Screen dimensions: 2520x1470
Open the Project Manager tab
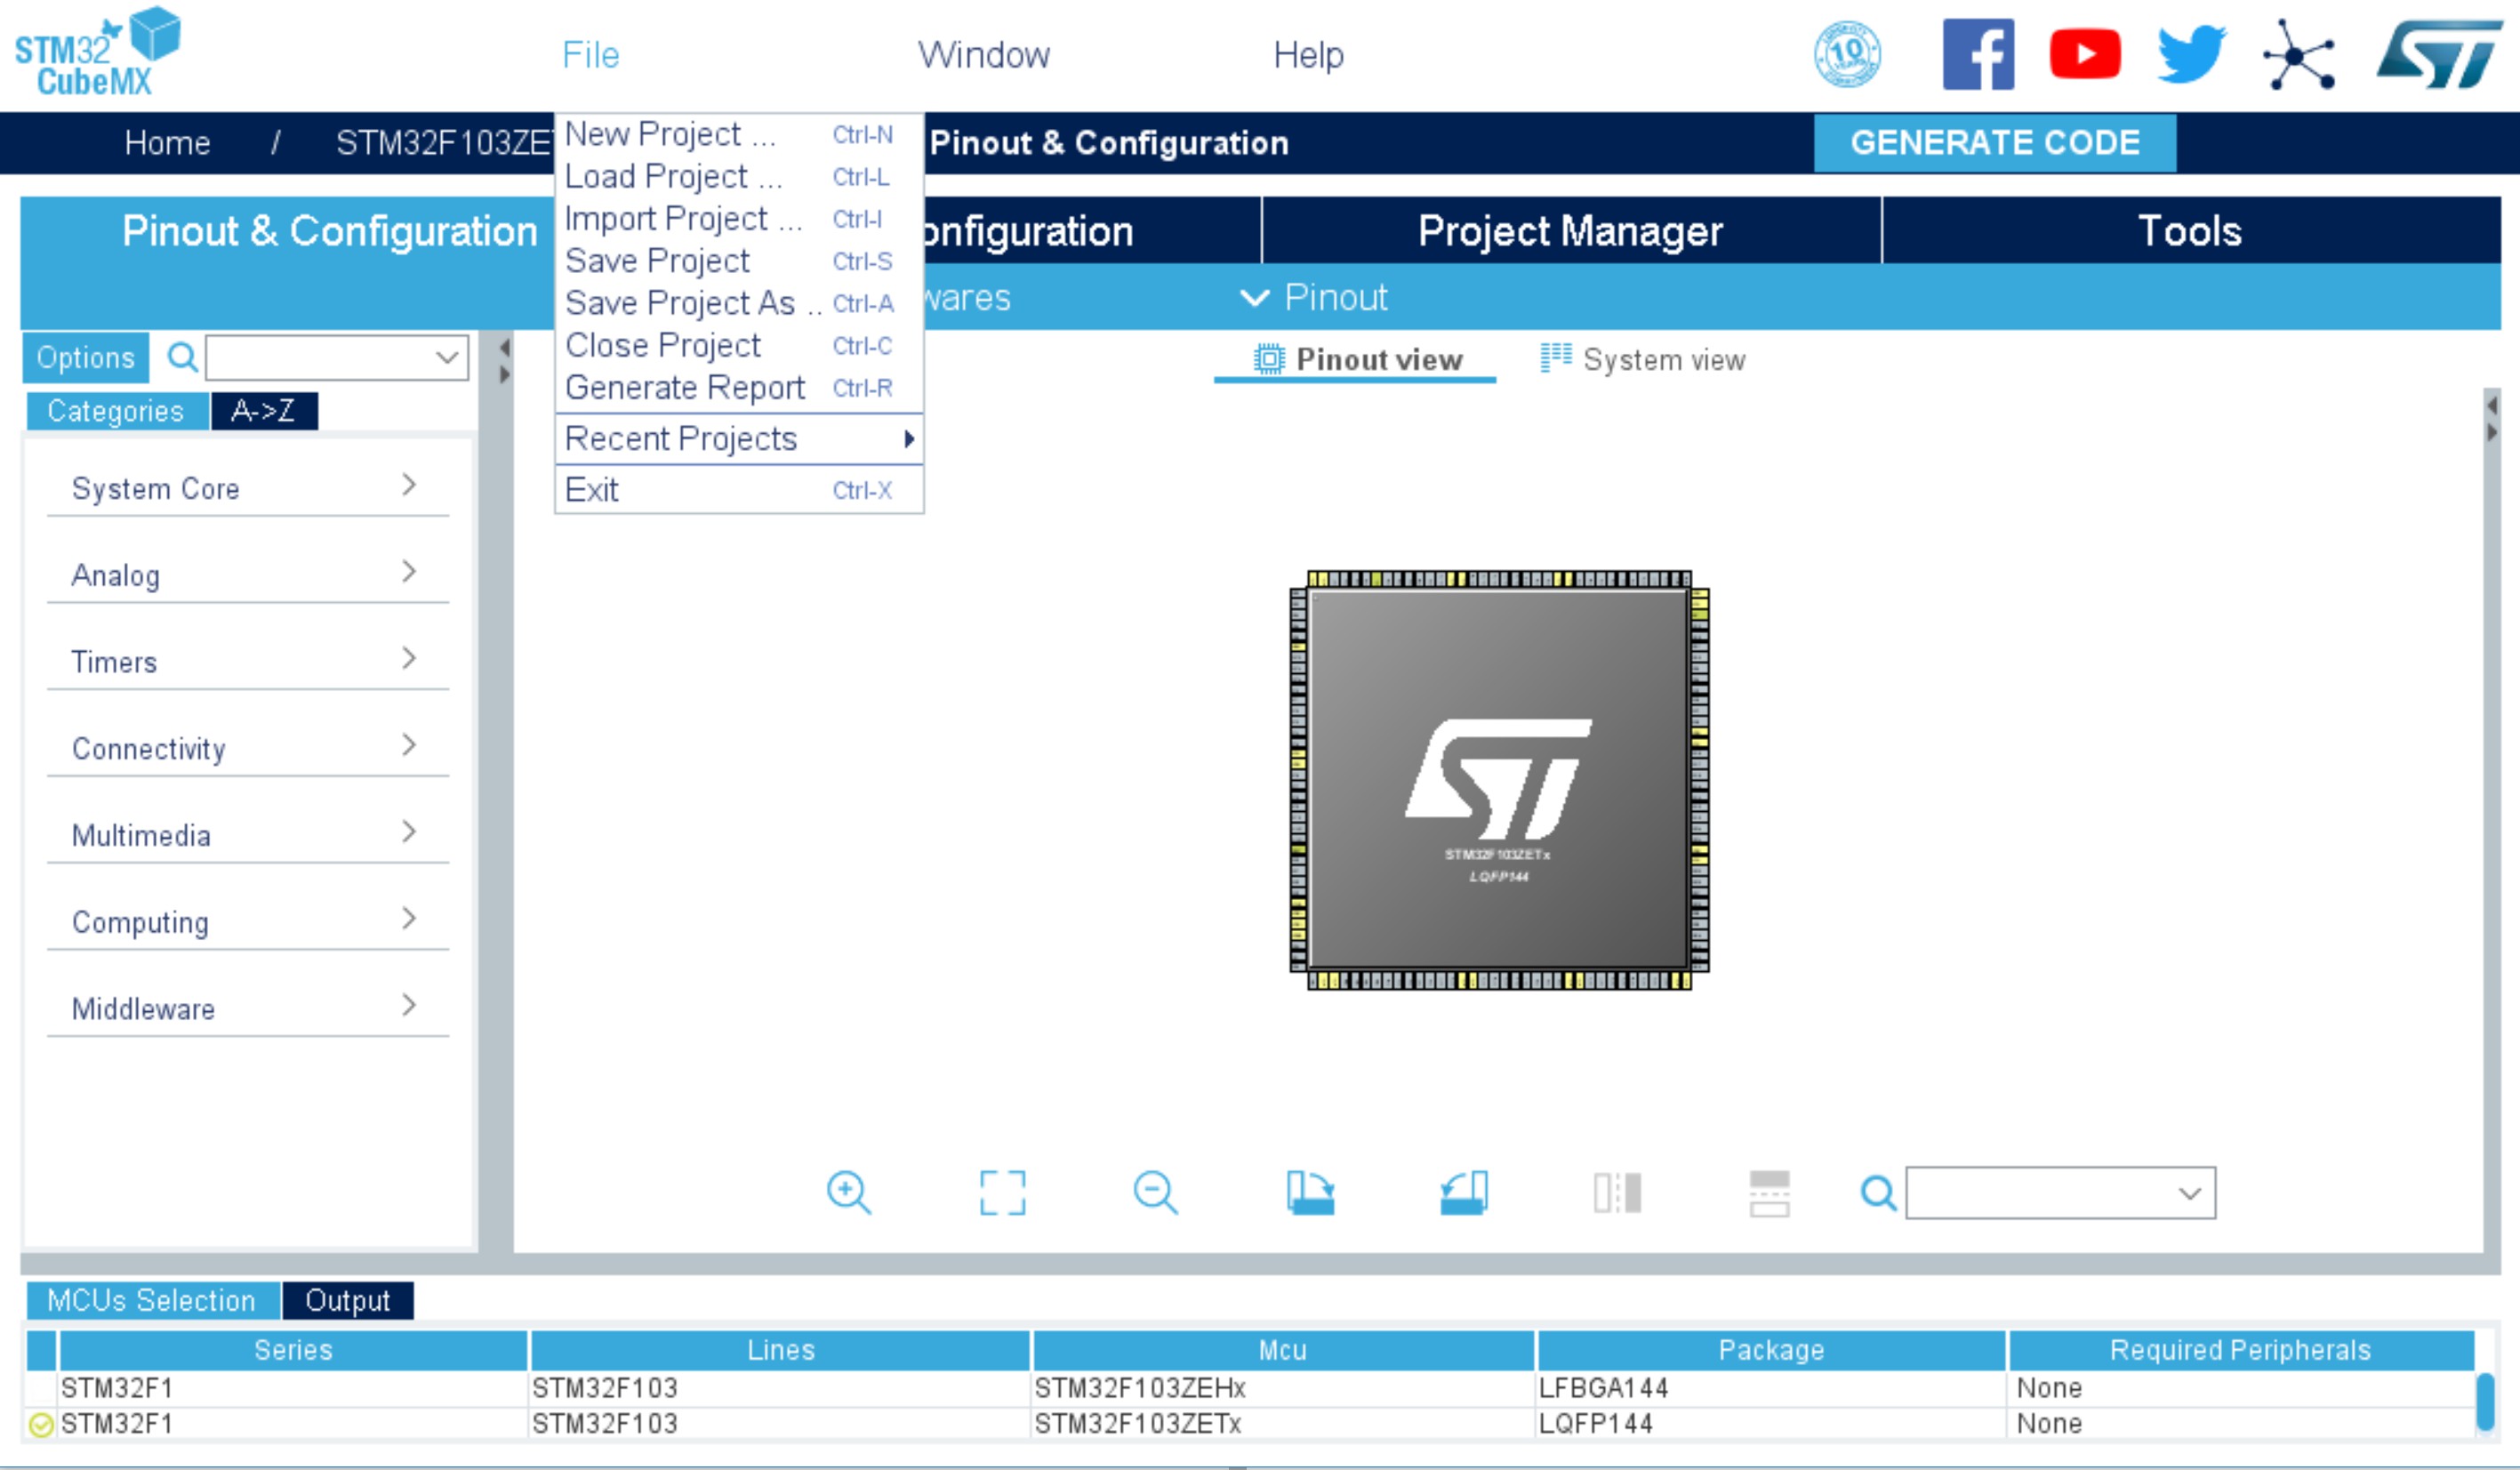pyautogui.click(x=1570, y=231)
